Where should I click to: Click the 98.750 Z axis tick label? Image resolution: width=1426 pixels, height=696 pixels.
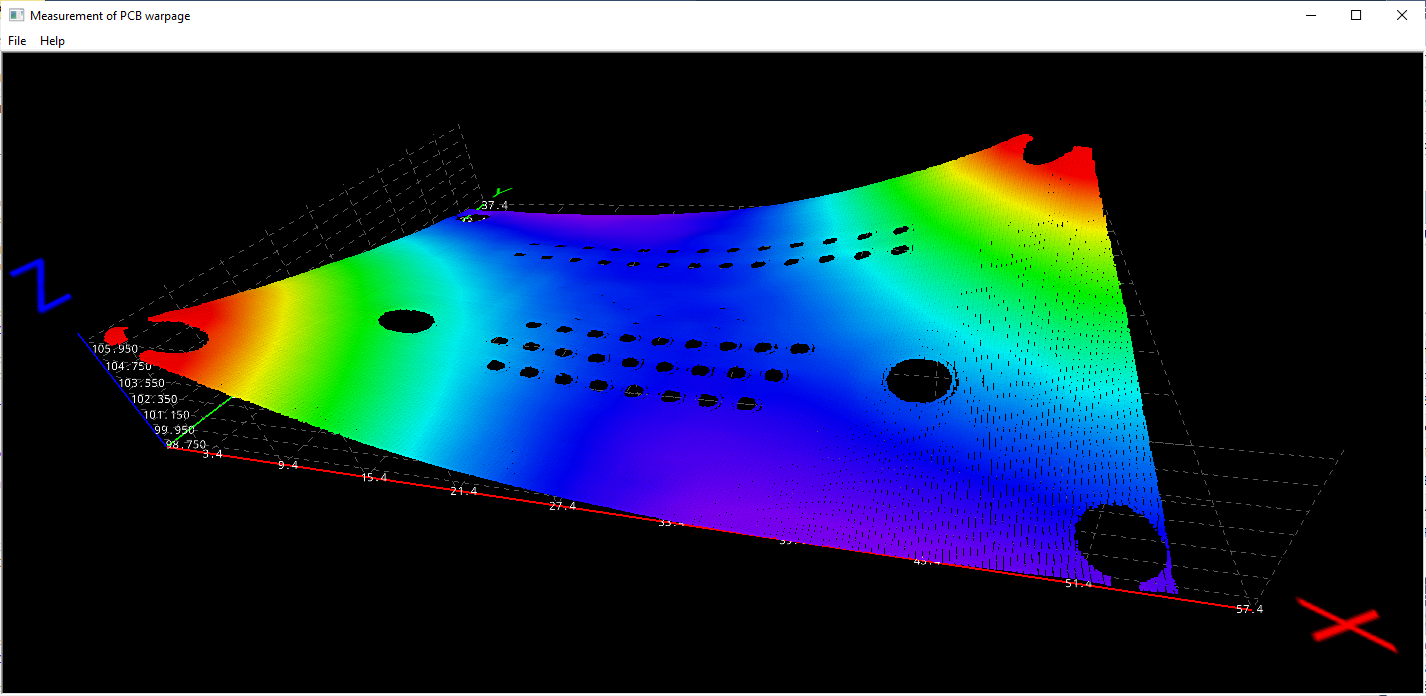tap(186, 445)
